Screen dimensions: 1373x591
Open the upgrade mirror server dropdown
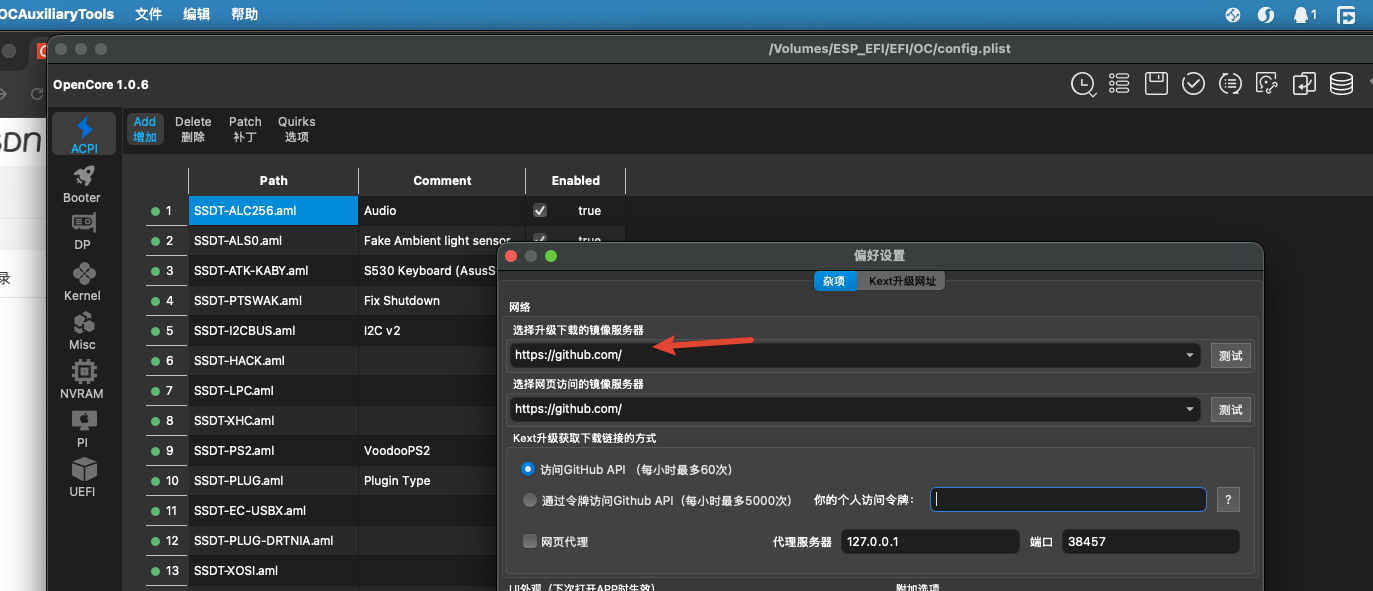[1189, 355]
